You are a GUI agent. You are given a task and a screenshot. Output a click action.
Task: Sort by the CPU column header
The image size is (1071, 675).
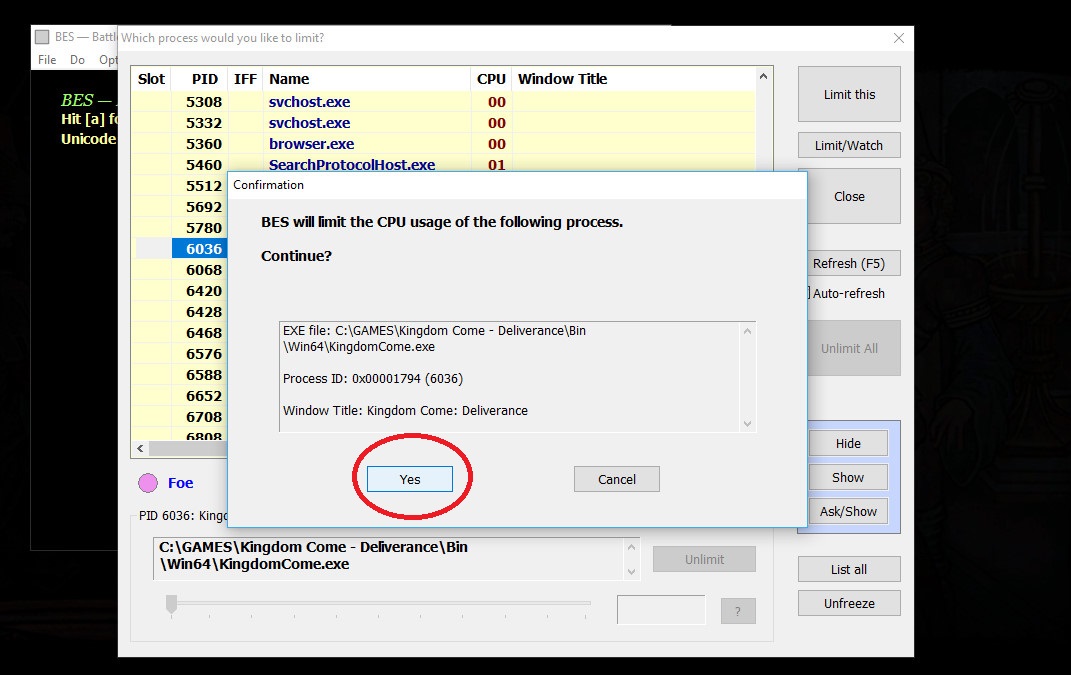point(491,79)
